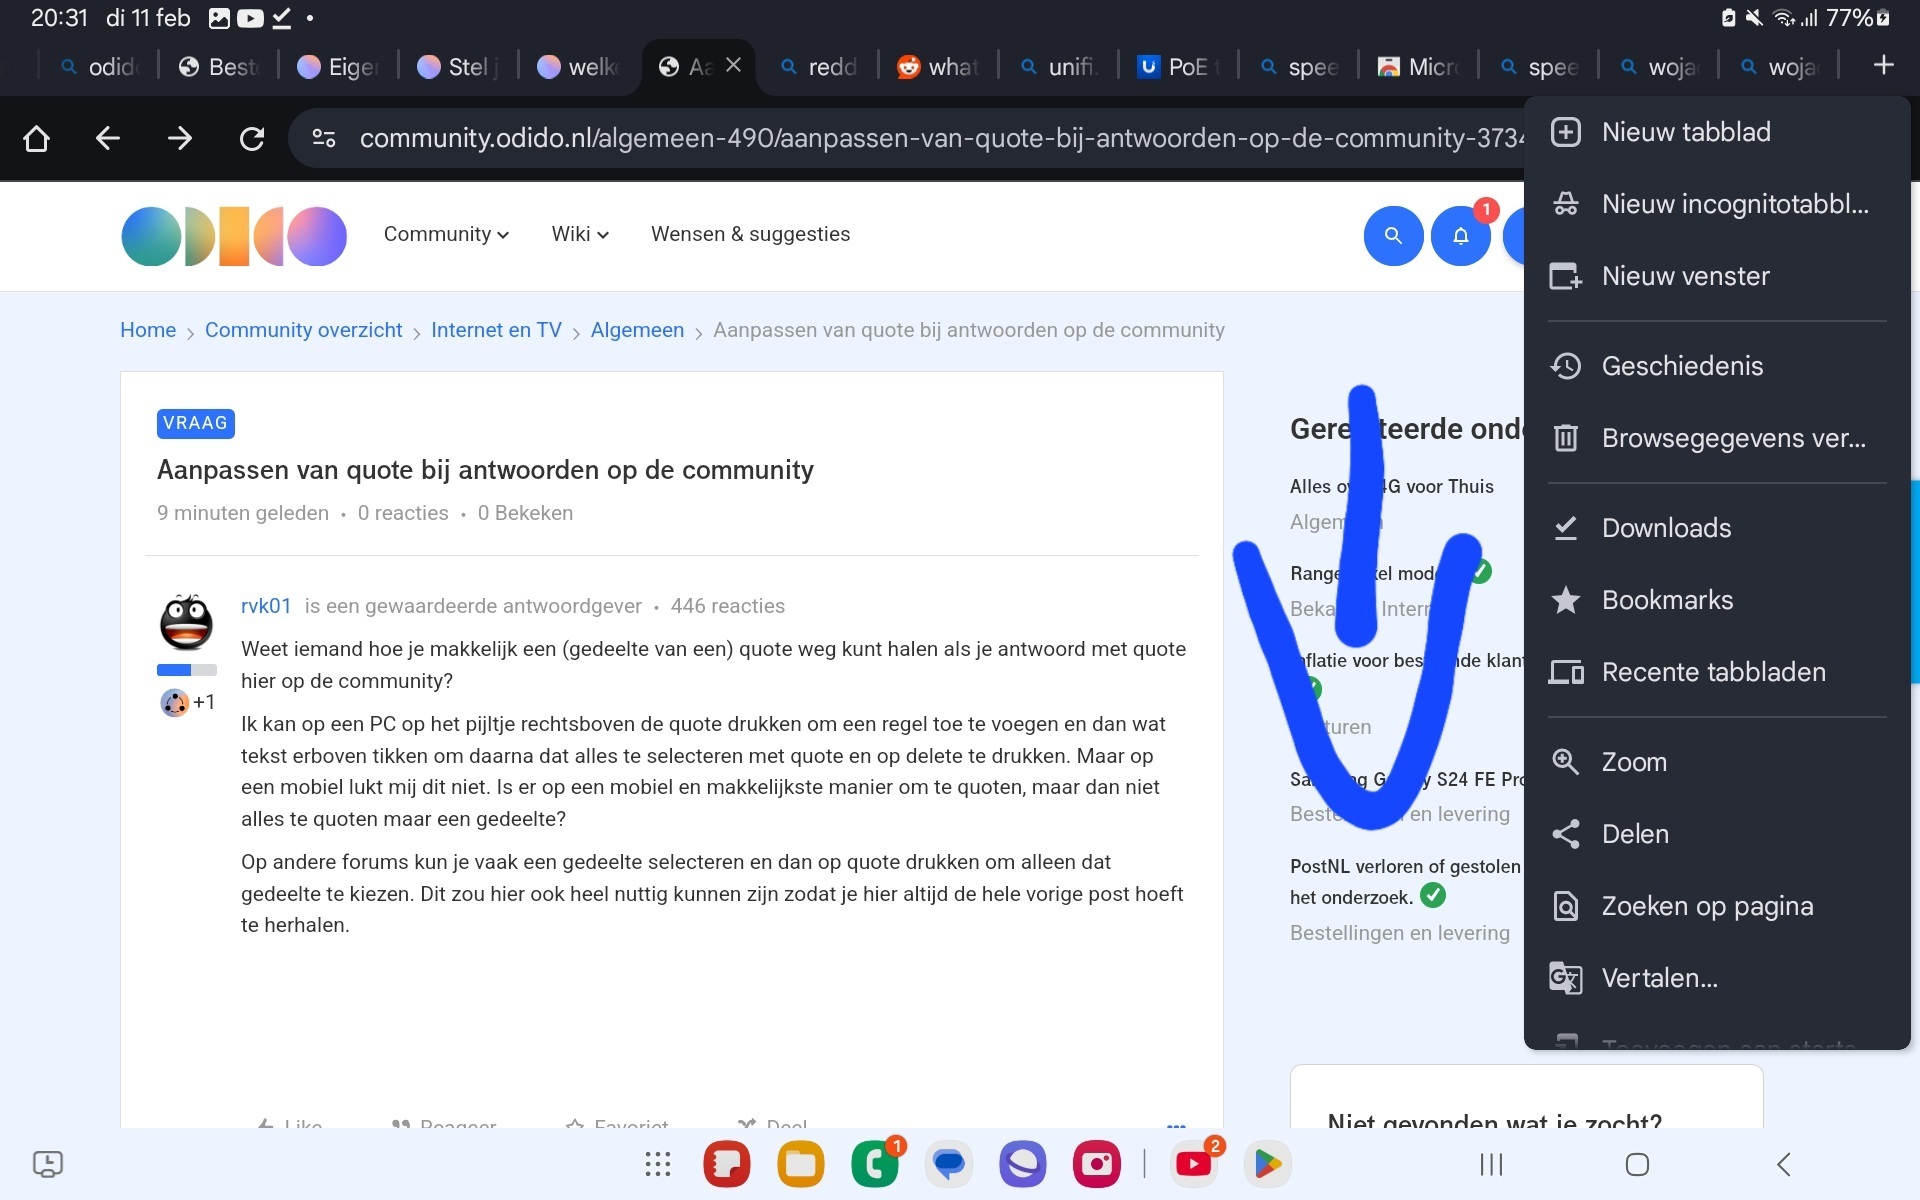
Task: Open the blue messages app in taskbar
Action: (949, 1164)
